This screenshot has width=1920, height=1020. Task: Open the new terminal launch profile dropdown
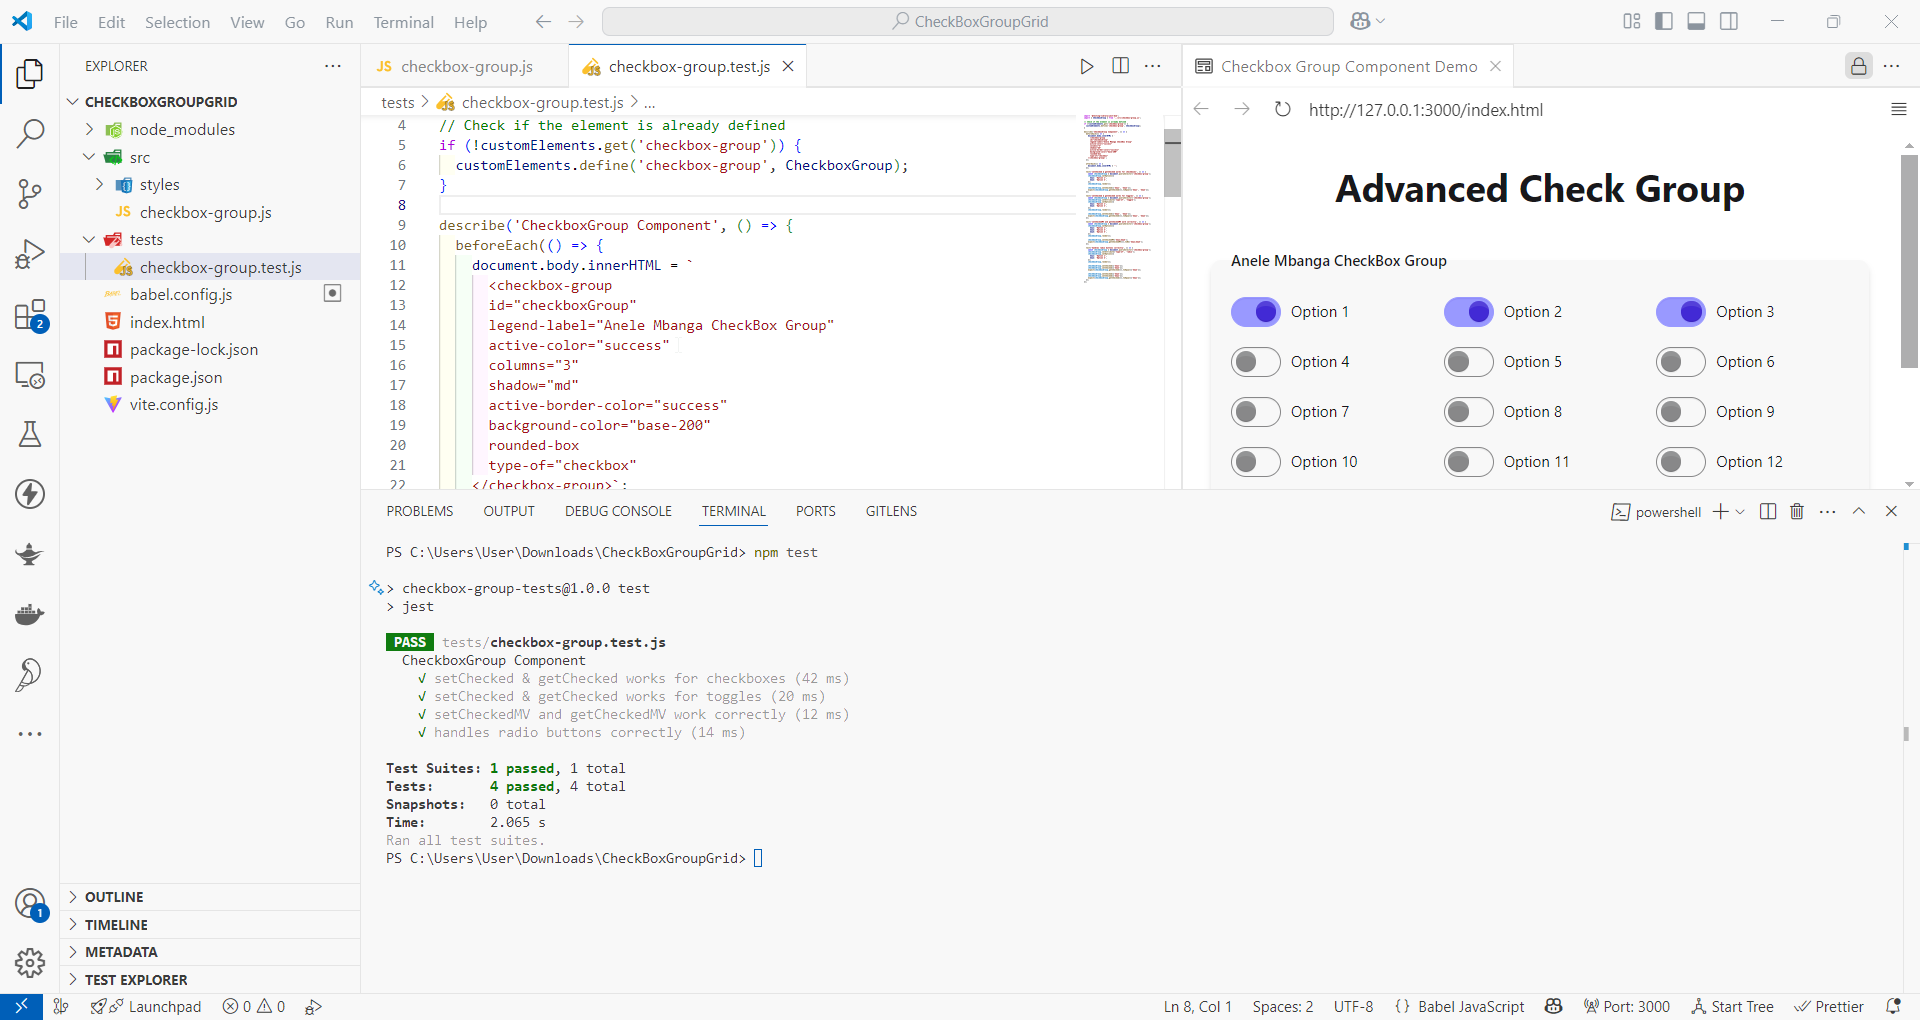[x=1740, y=512]
